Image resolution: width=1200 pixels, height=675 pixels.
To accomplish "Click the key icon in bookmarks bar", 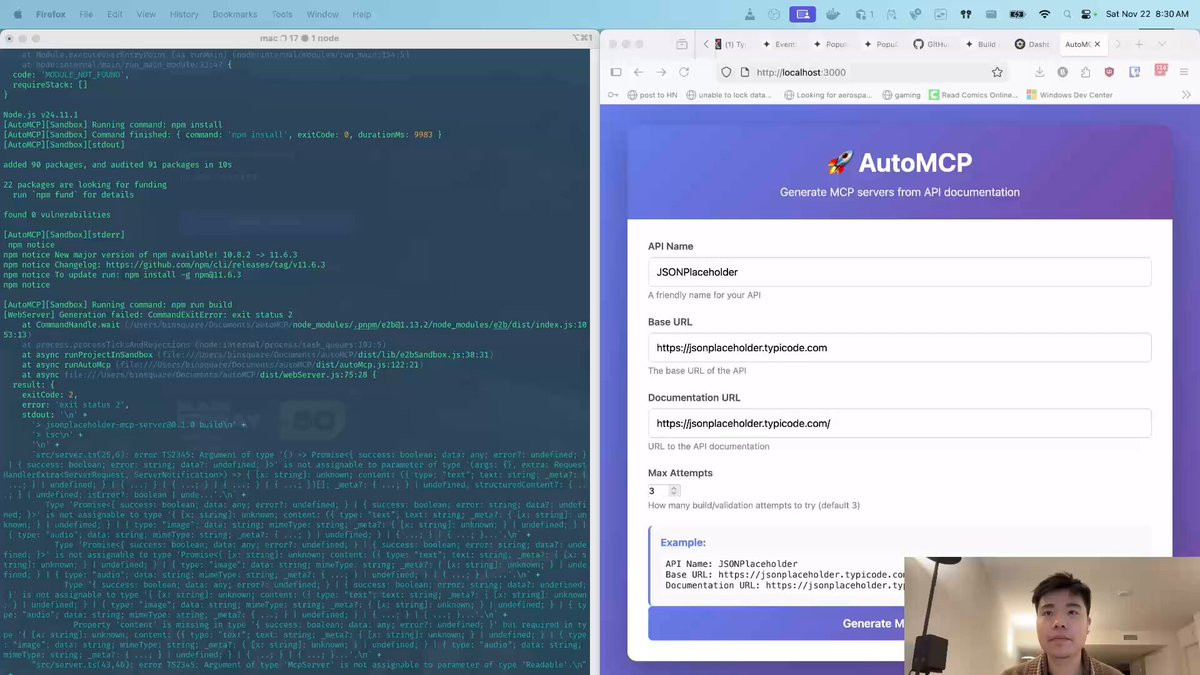I will point(613,95).
